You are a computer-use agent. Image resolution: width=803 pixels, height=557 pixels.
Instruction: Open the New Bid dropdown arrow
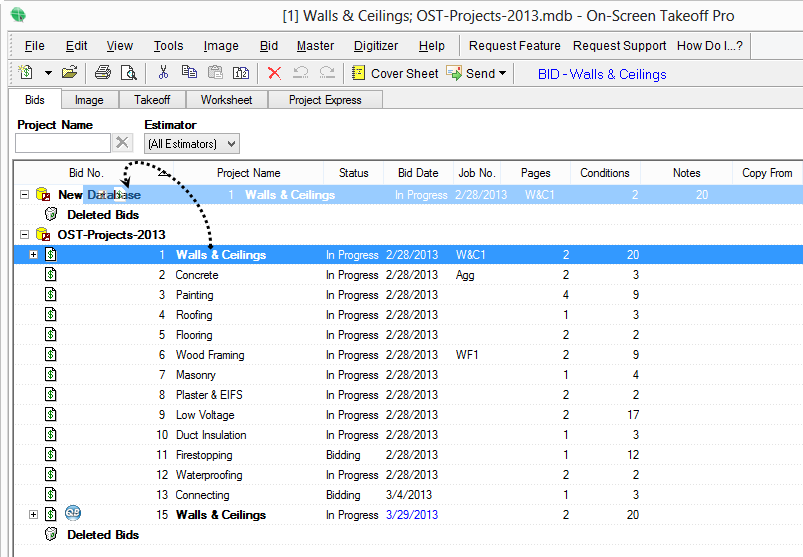coord(48,73)
